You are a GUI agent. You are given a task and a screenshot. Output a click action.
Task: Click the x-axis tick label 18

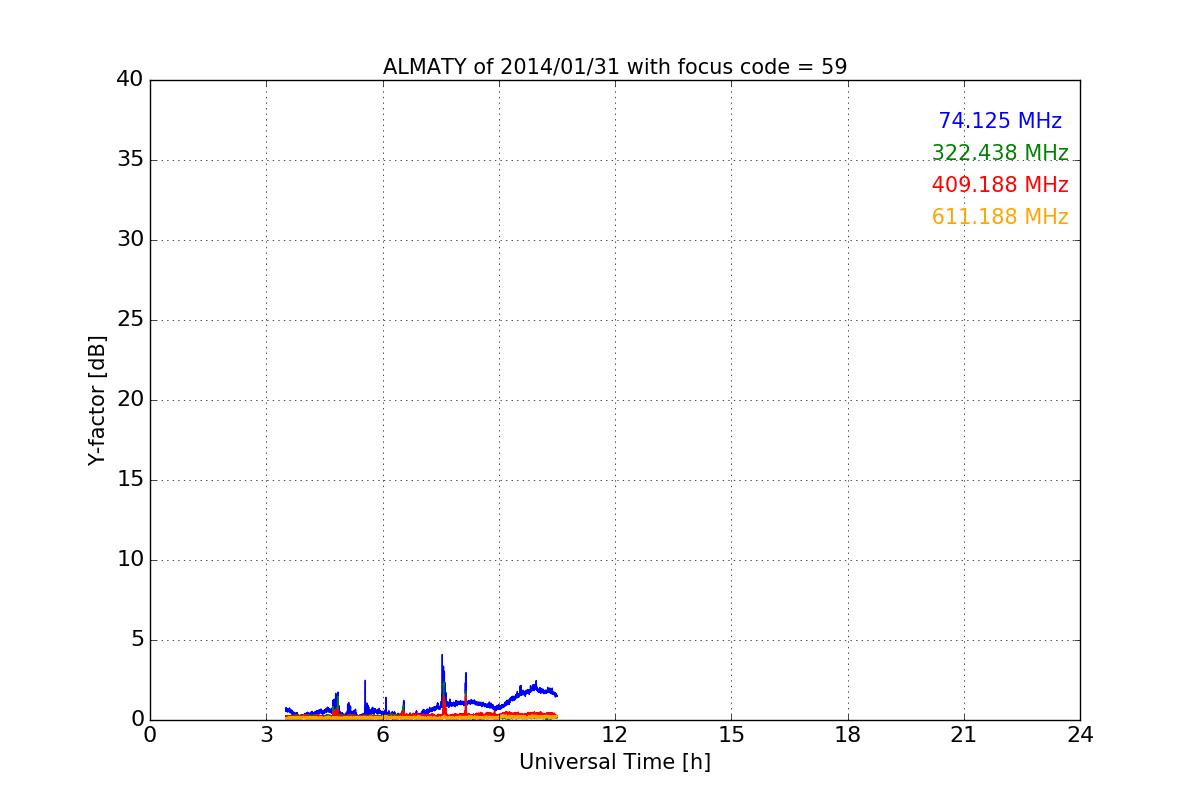[x=848, y=734]
